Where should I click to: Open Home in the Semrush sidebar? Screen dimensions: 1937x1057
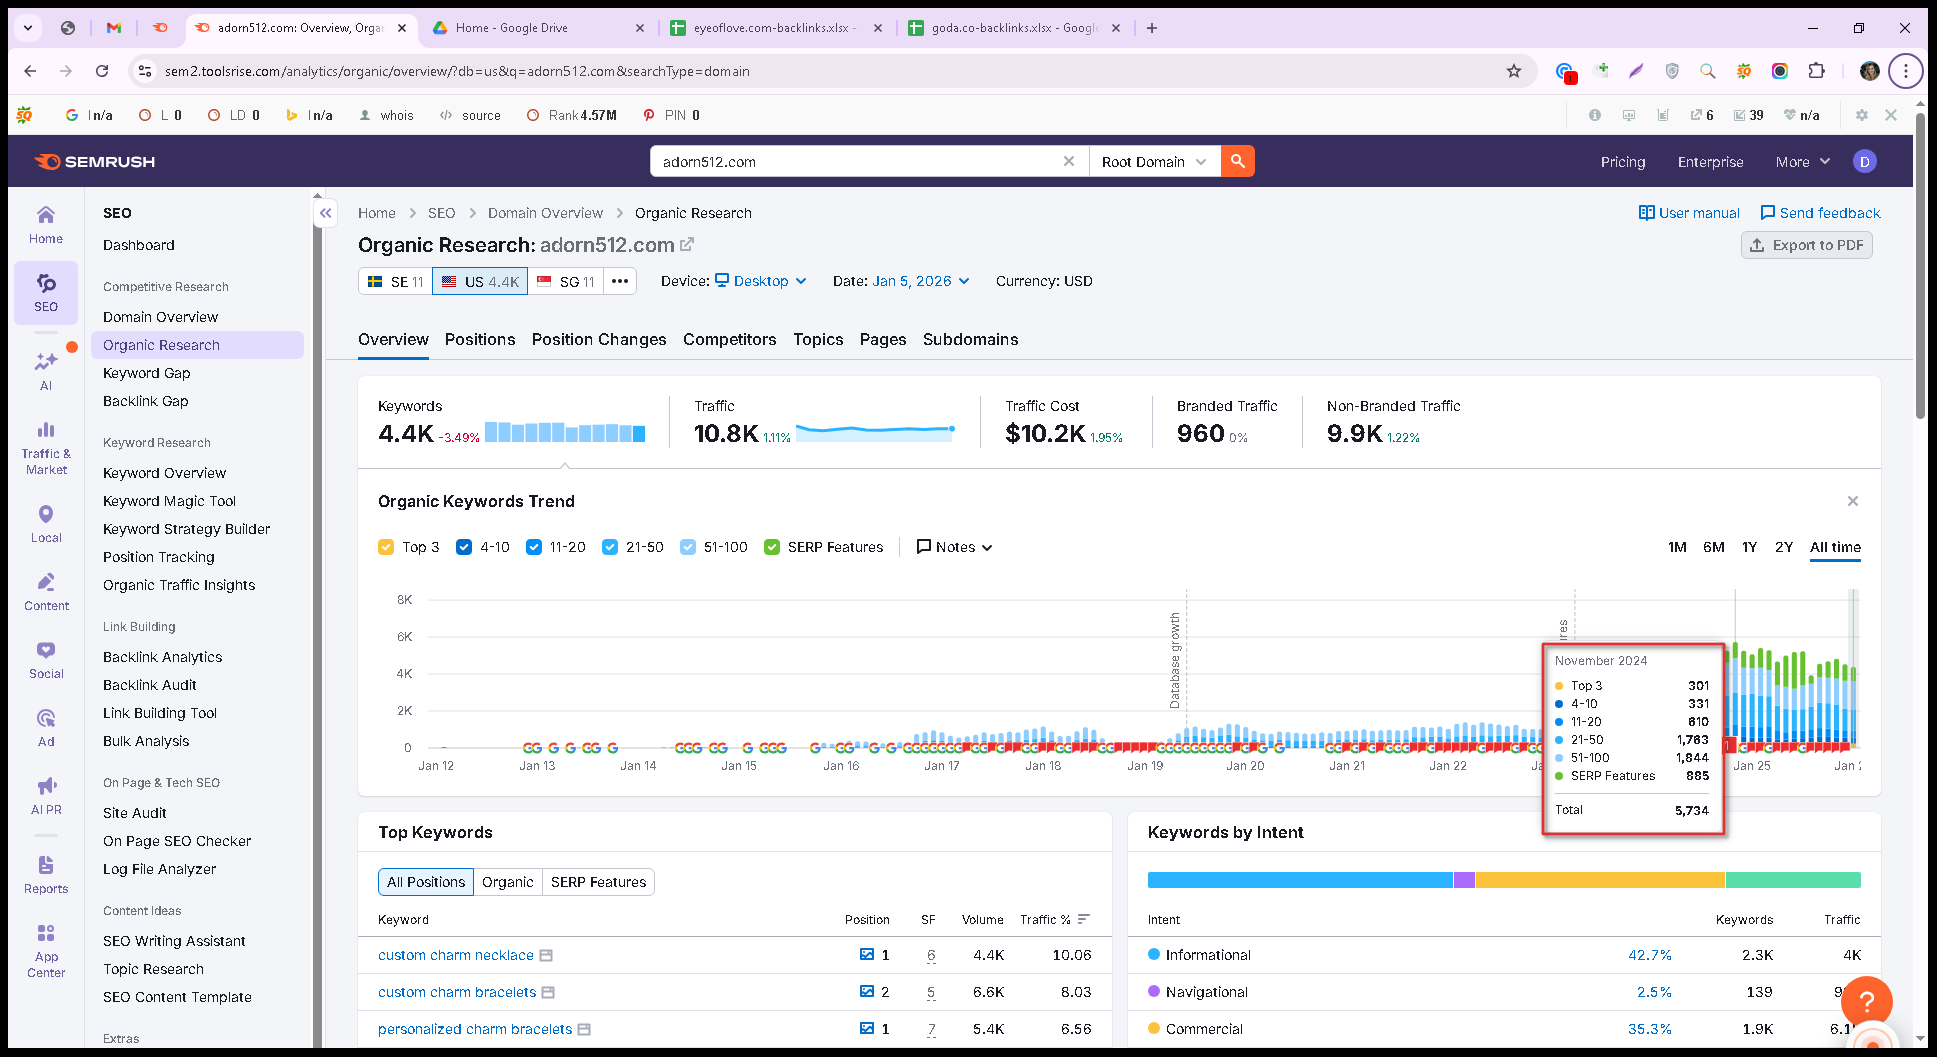[x=46, y=224]
